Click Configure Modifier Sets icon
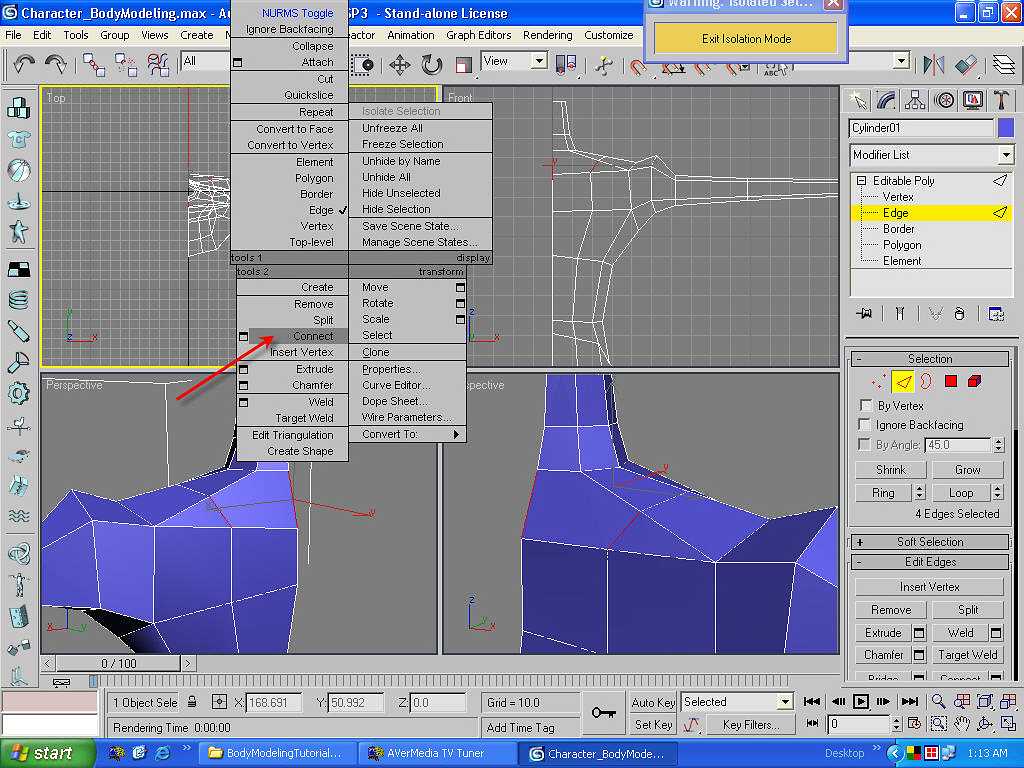The image size is (1024, 768). (996, 314)
